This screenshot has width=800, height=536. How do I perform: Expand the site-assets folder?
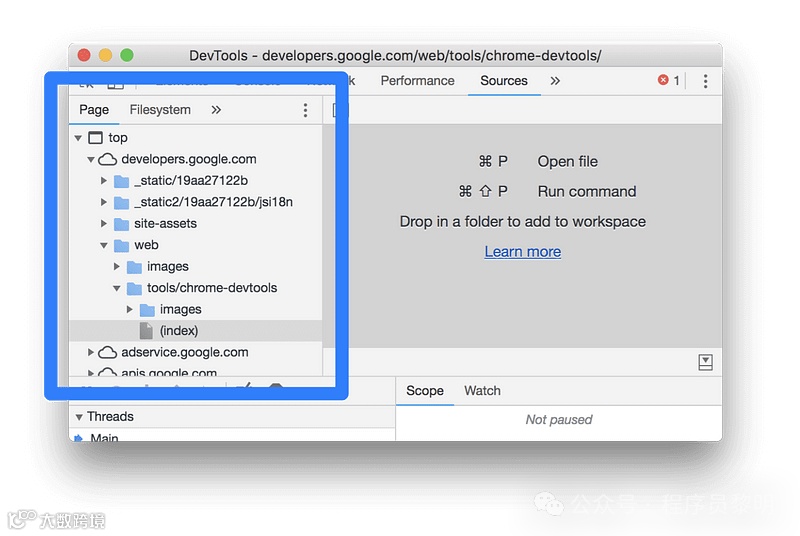104,223
